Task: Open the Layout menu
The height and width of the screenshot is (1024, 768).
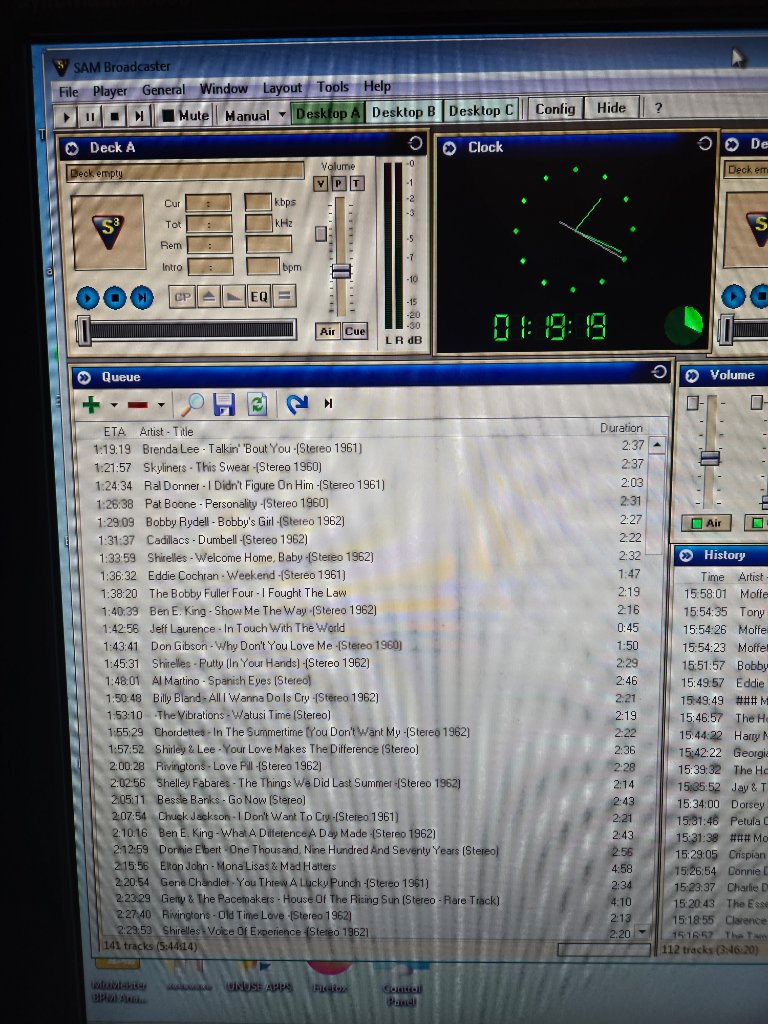Action: [282, 88]
